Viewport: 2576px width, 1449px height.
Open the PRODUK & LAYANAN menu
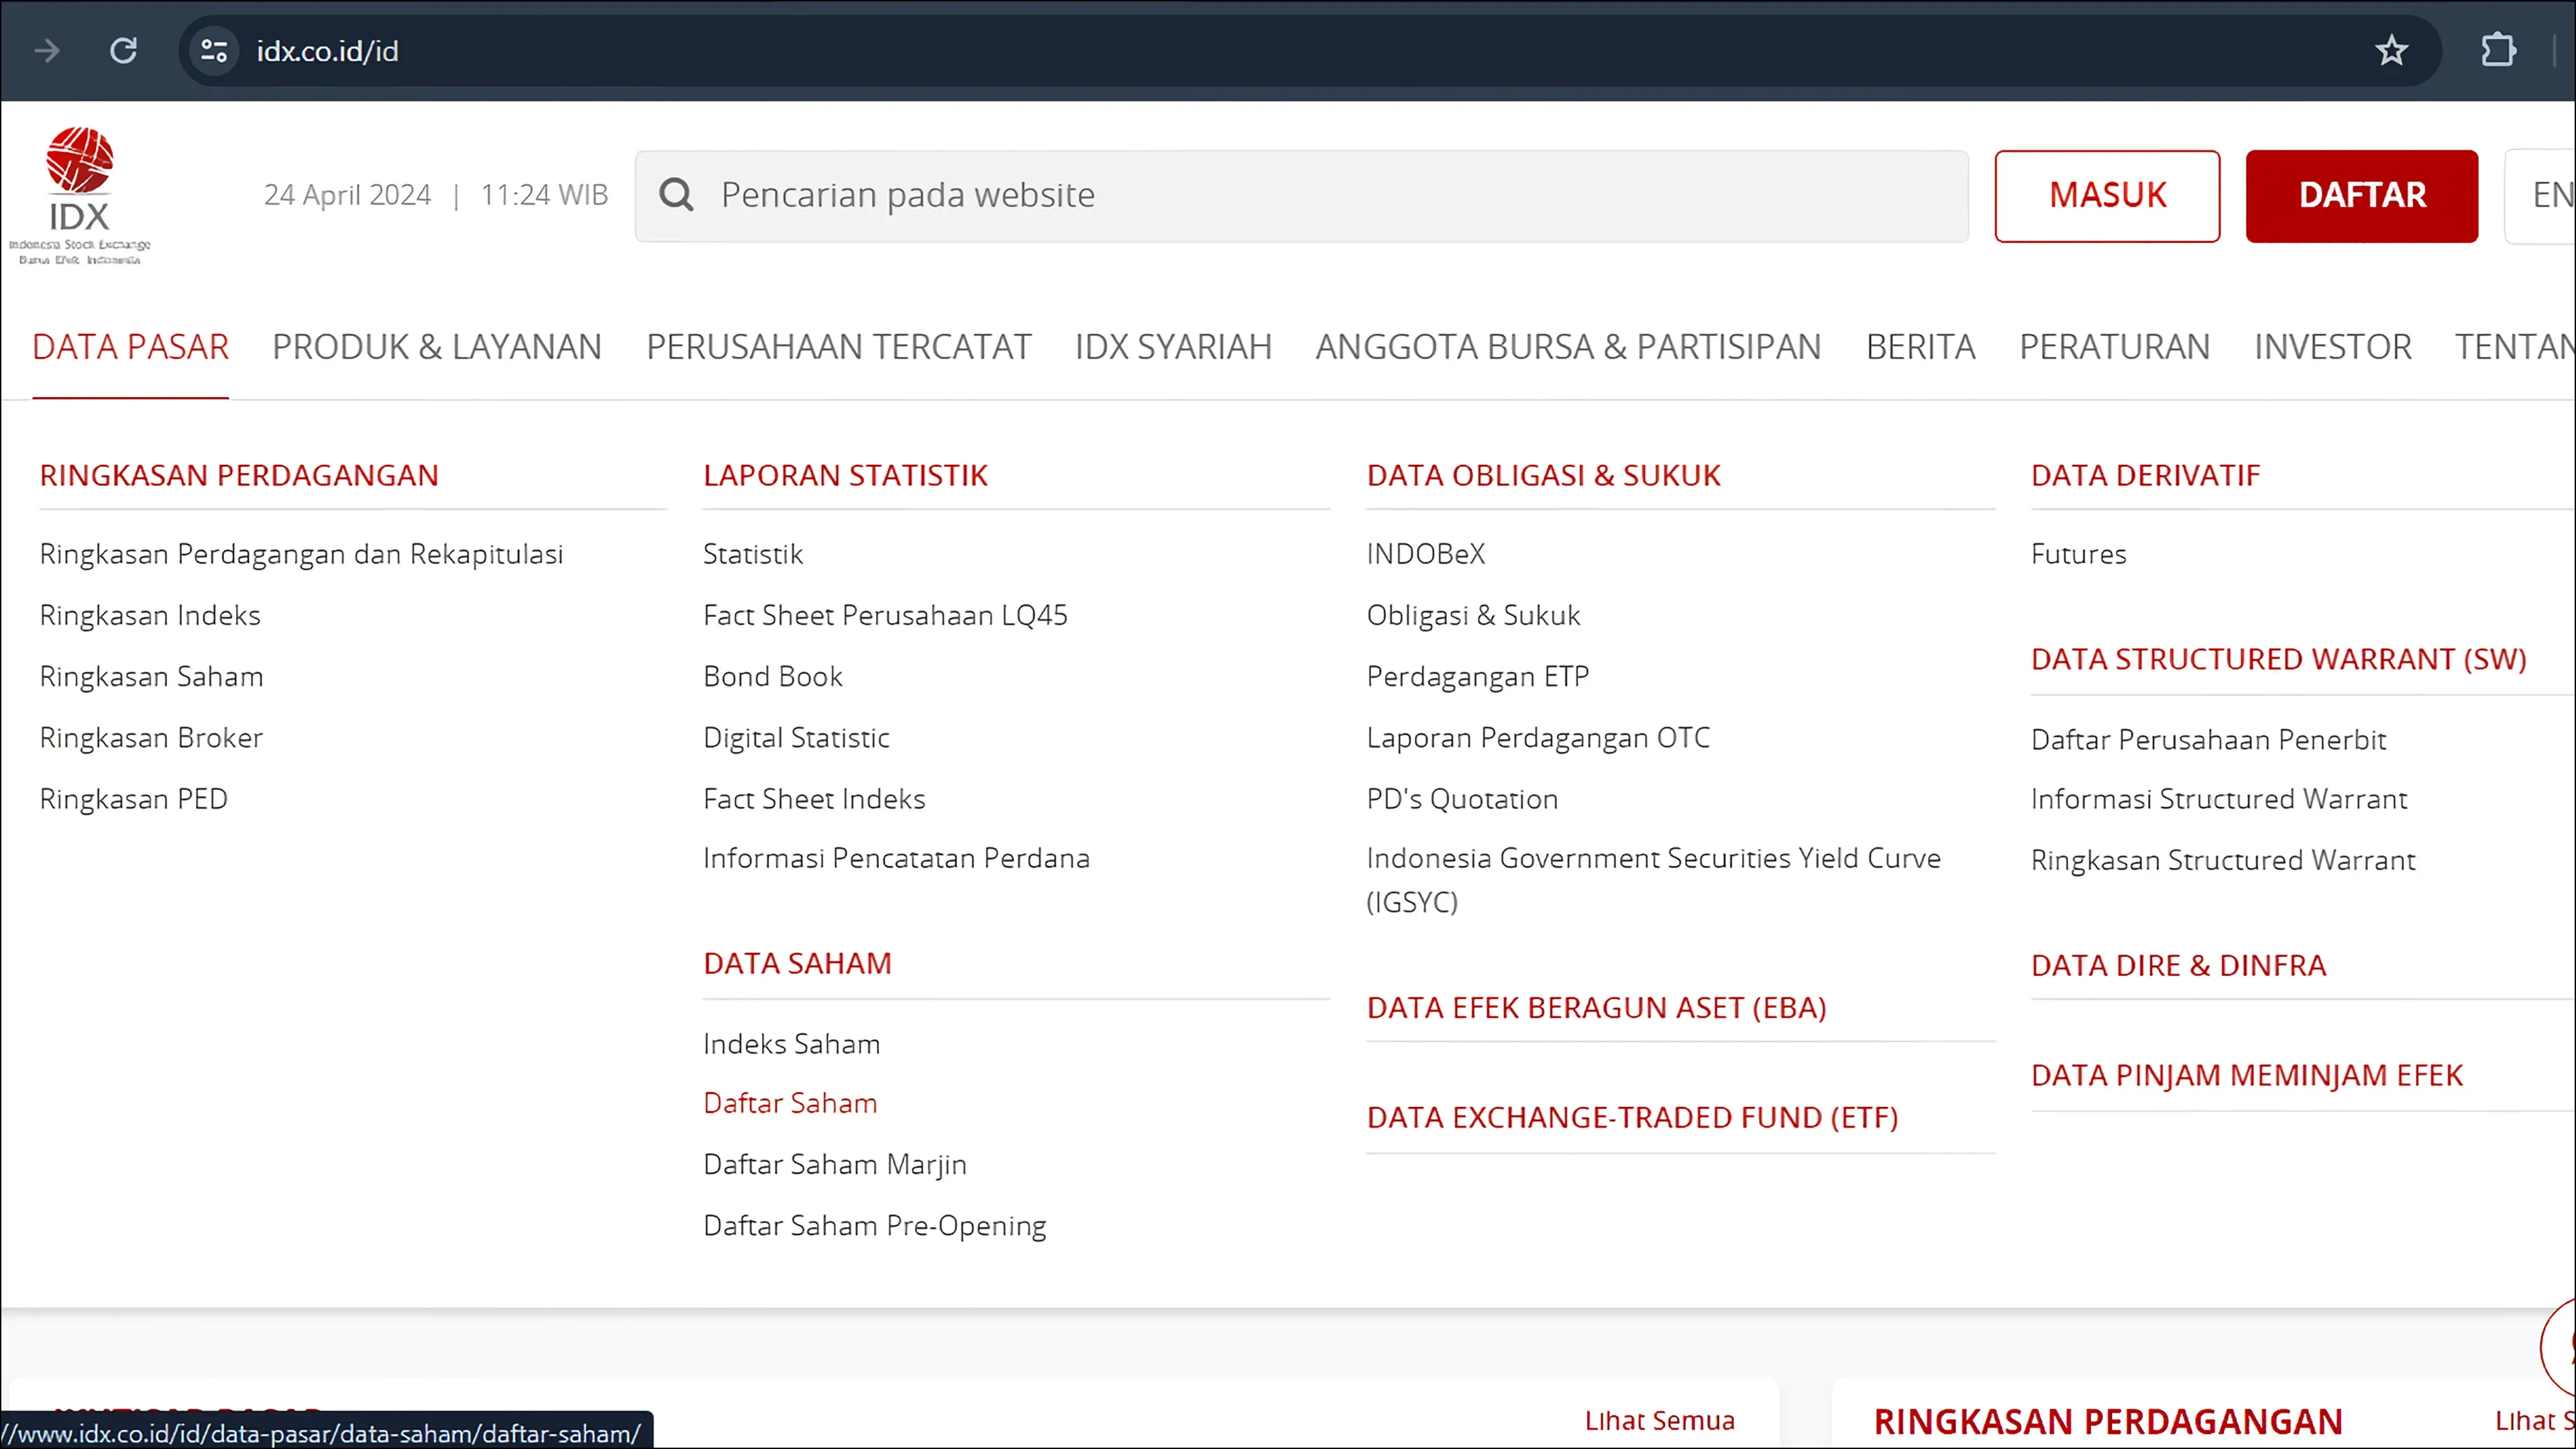point(437,347)
